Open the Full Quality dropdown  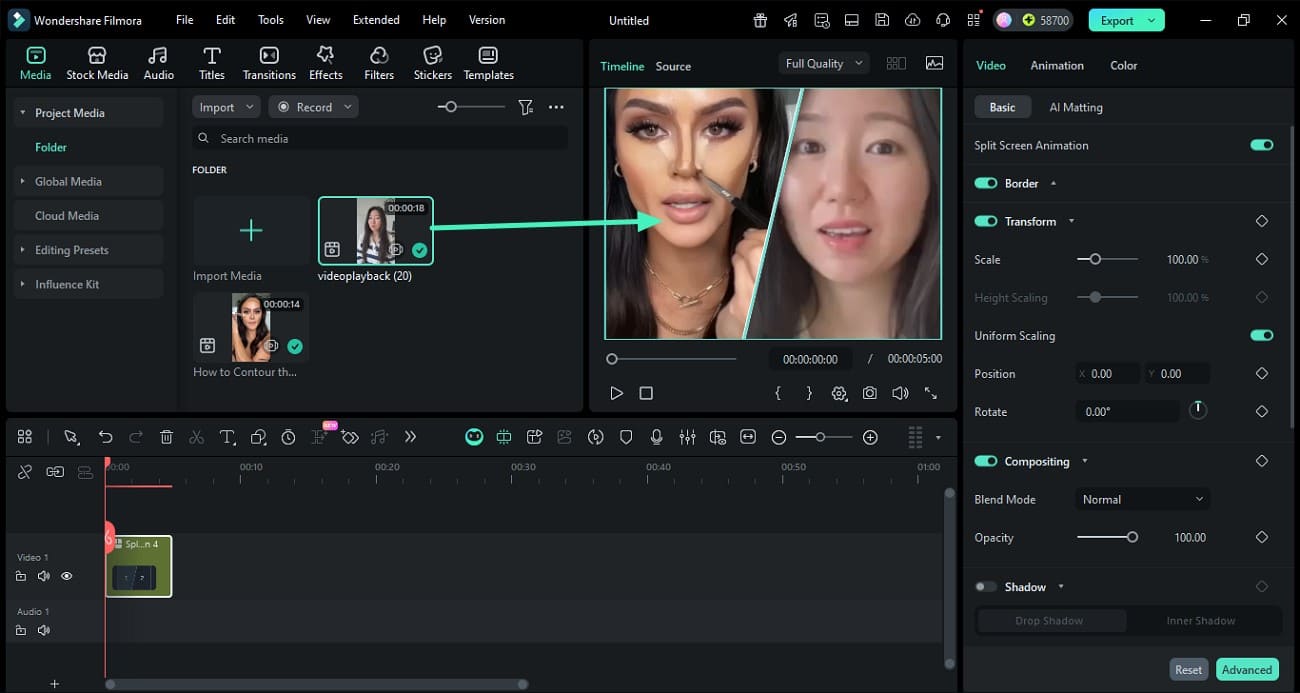(823, 63)
